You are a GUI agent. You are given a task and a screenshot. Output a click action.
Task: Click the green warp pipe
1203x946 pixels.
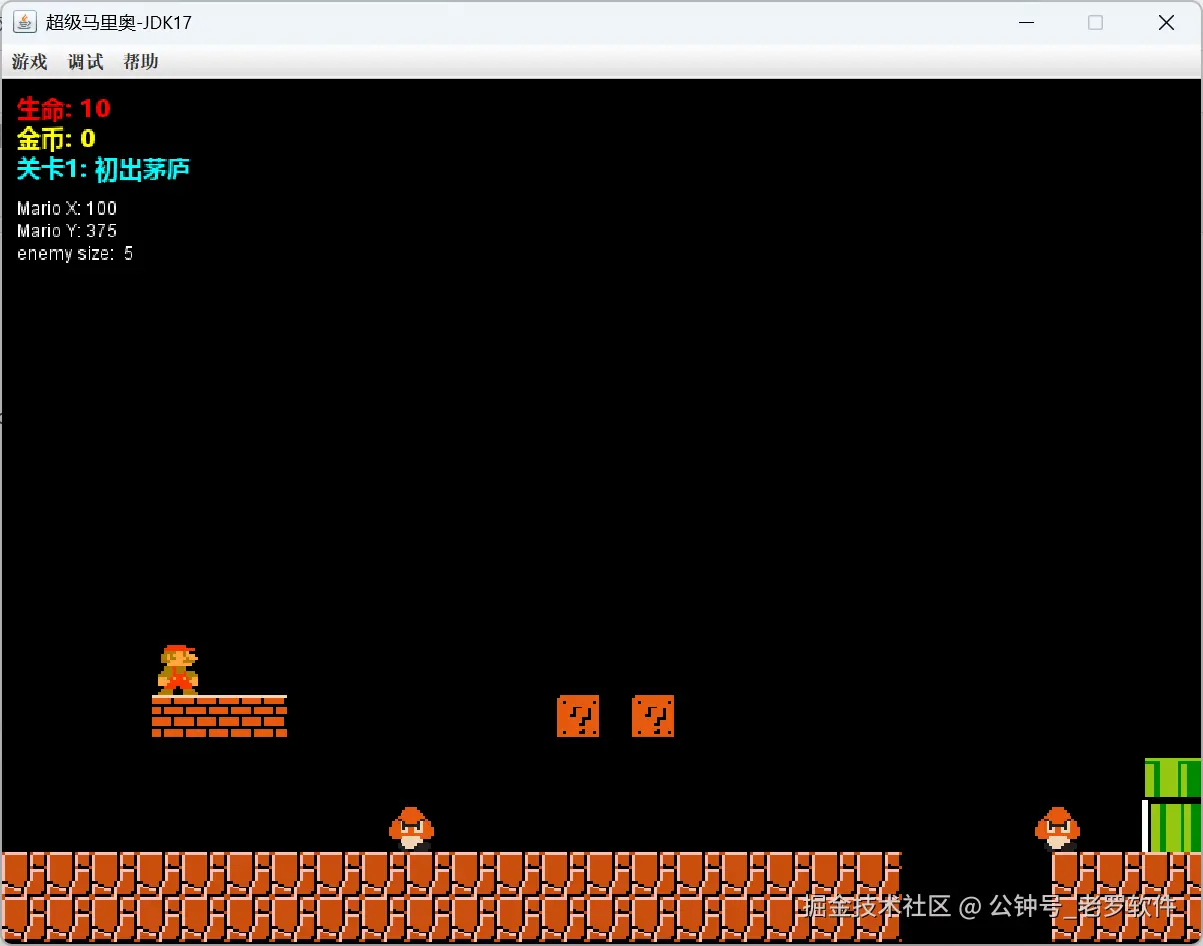point(1173,805)
